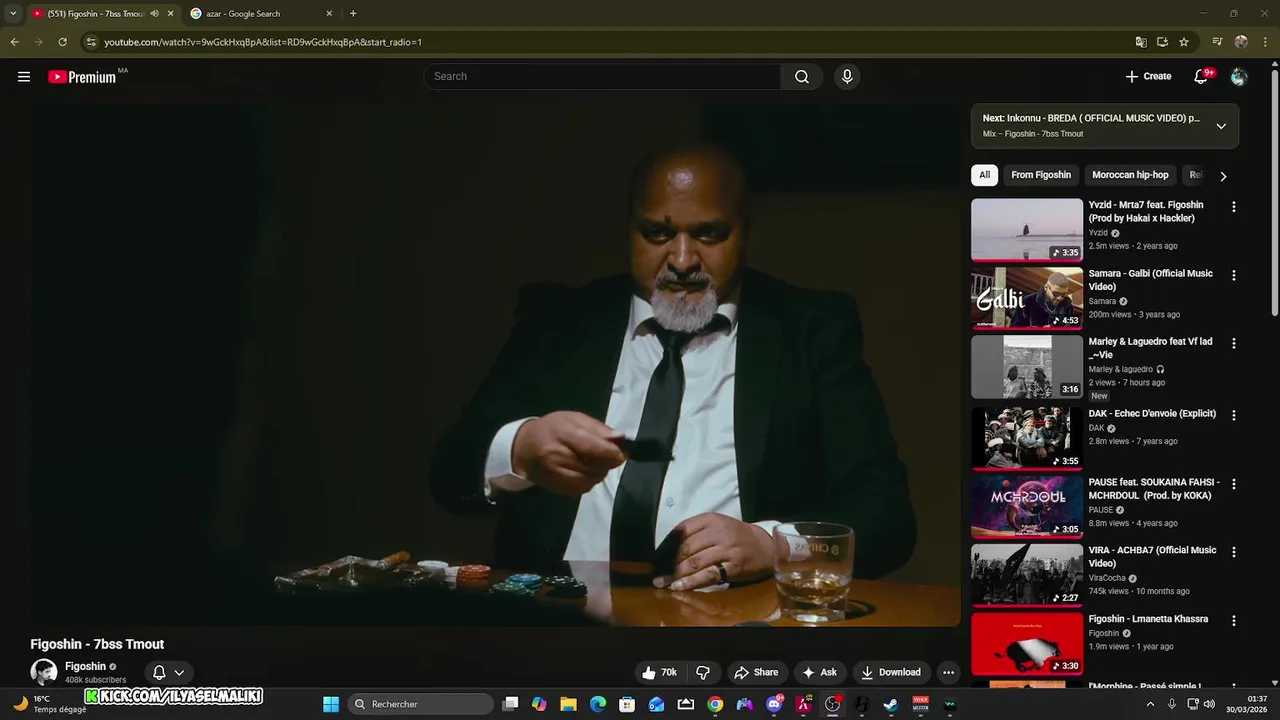Select the All filter chip
This screenshot has height=720, width=1280.
point(984,175)
